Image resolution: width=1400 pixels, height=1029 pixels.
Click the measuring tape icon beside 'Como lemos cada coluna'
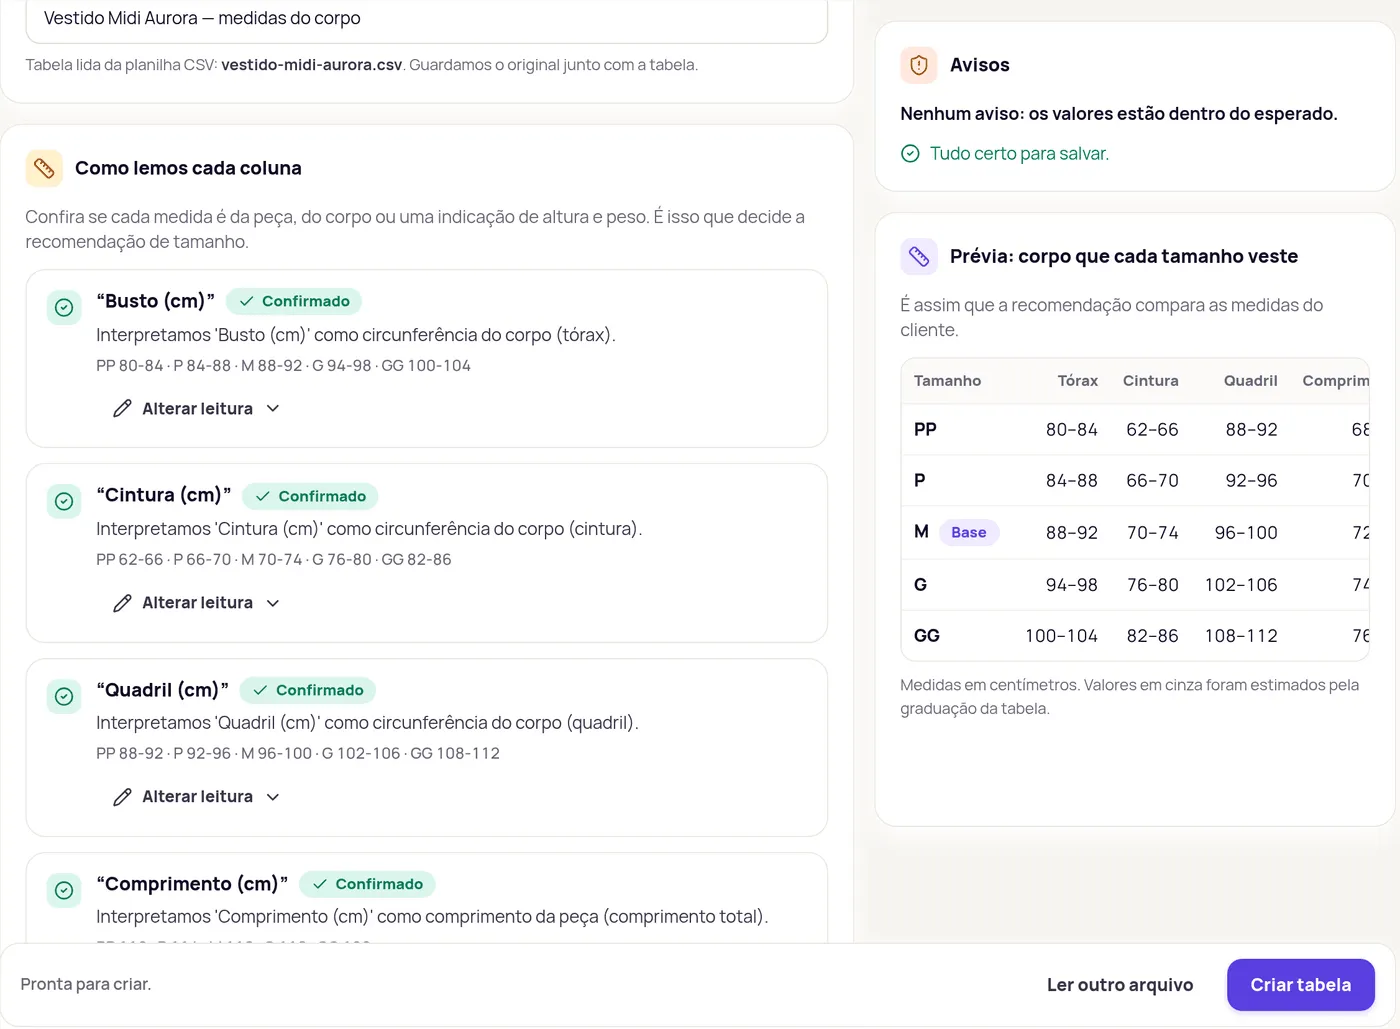[x=44, y=168]
